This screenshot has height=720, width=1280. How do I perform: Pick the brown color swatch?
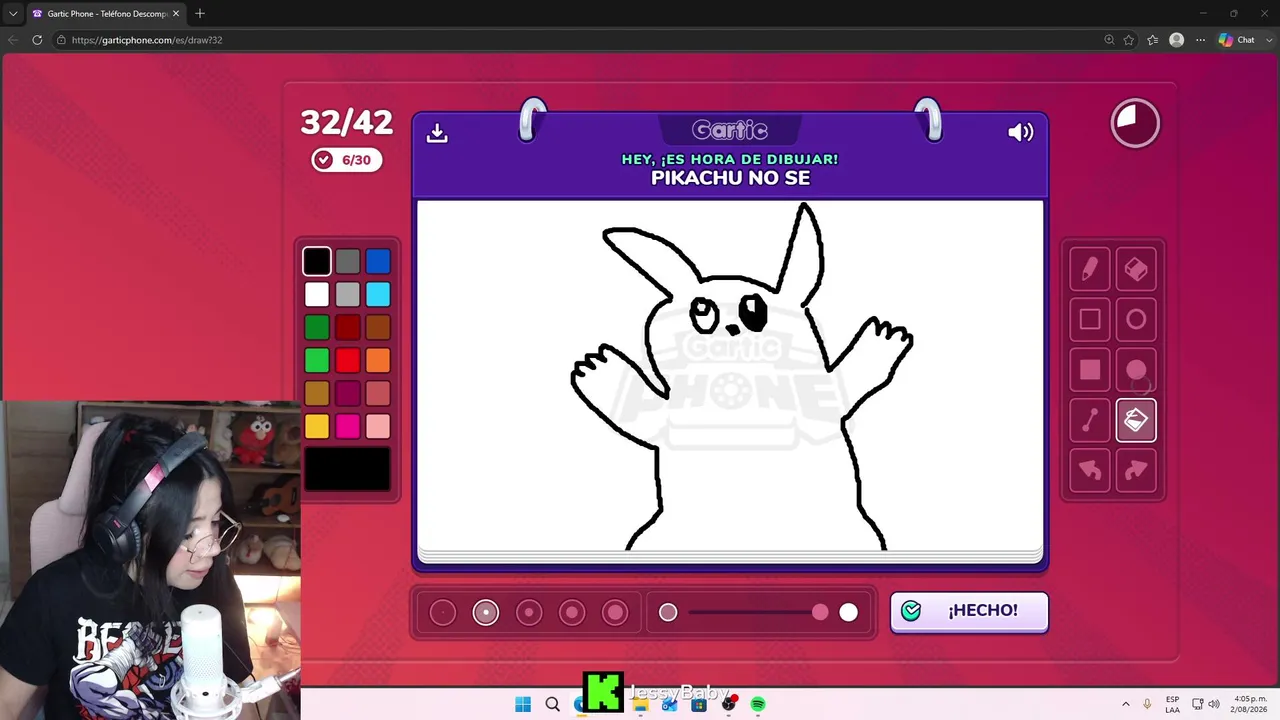pos(378,327)
